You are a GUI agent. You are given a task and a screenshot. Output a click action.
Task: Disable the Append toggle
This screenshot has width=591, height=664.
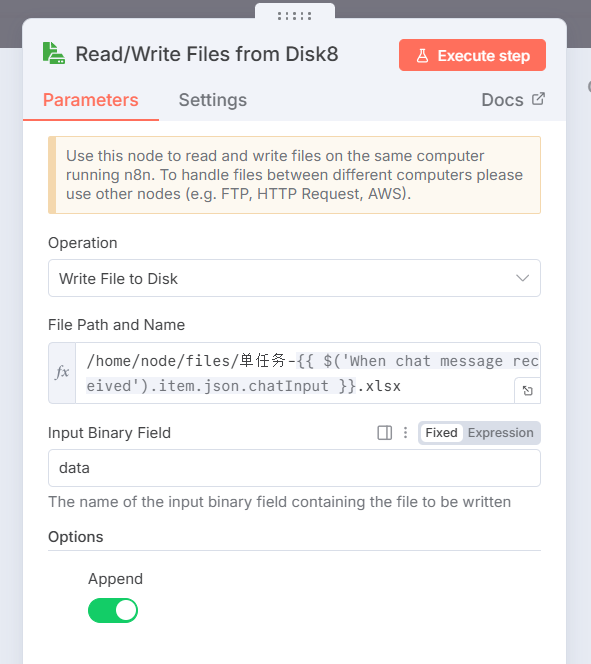click(x=113, y=610)
